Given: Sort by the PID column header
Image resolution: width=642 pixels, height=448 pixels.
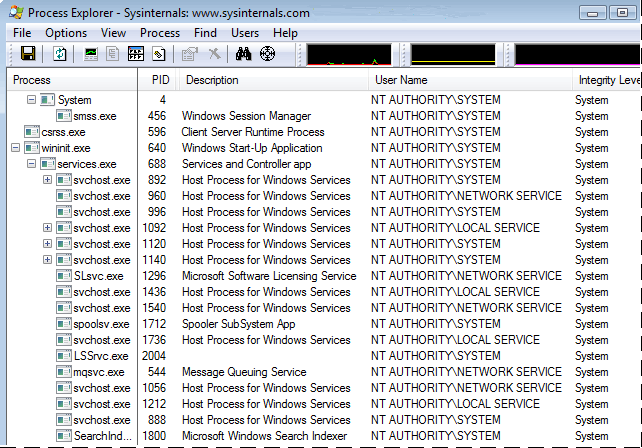Looking at the screenshot, I should pos(160,80).
